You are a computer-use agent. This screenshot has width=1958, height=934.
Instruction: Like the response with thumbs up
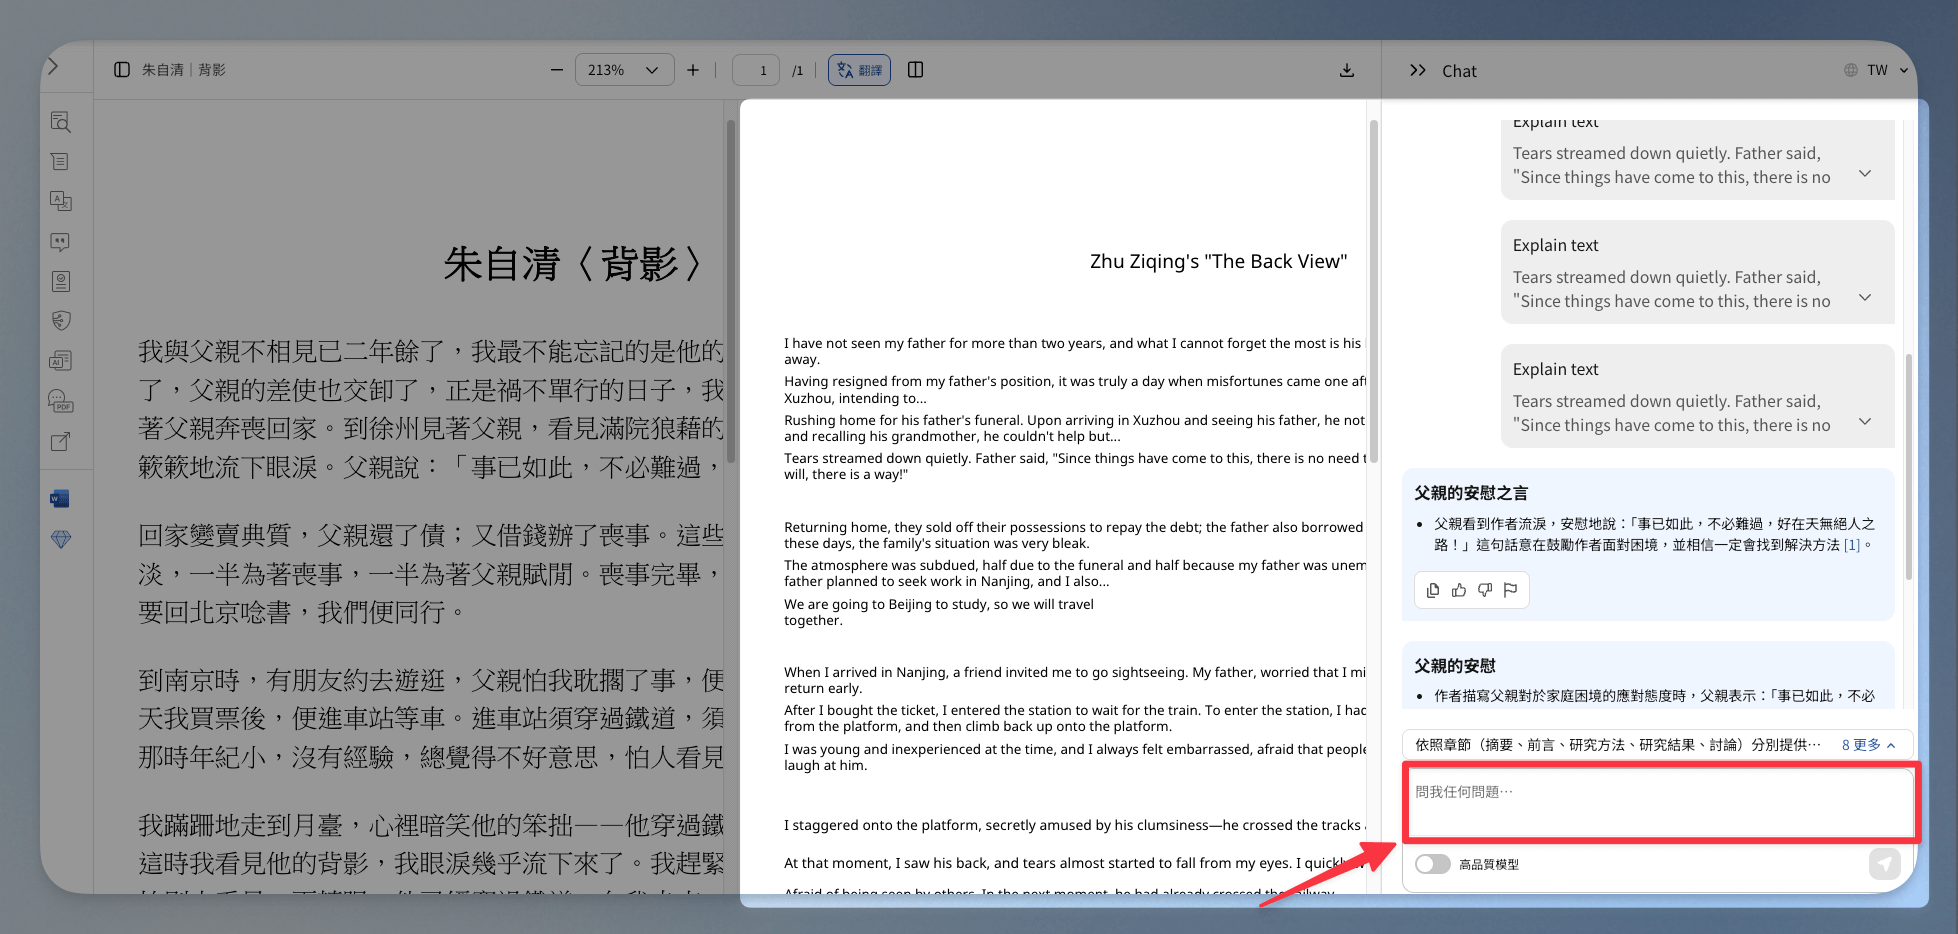pyautogui.click(x=1459, y=590)
